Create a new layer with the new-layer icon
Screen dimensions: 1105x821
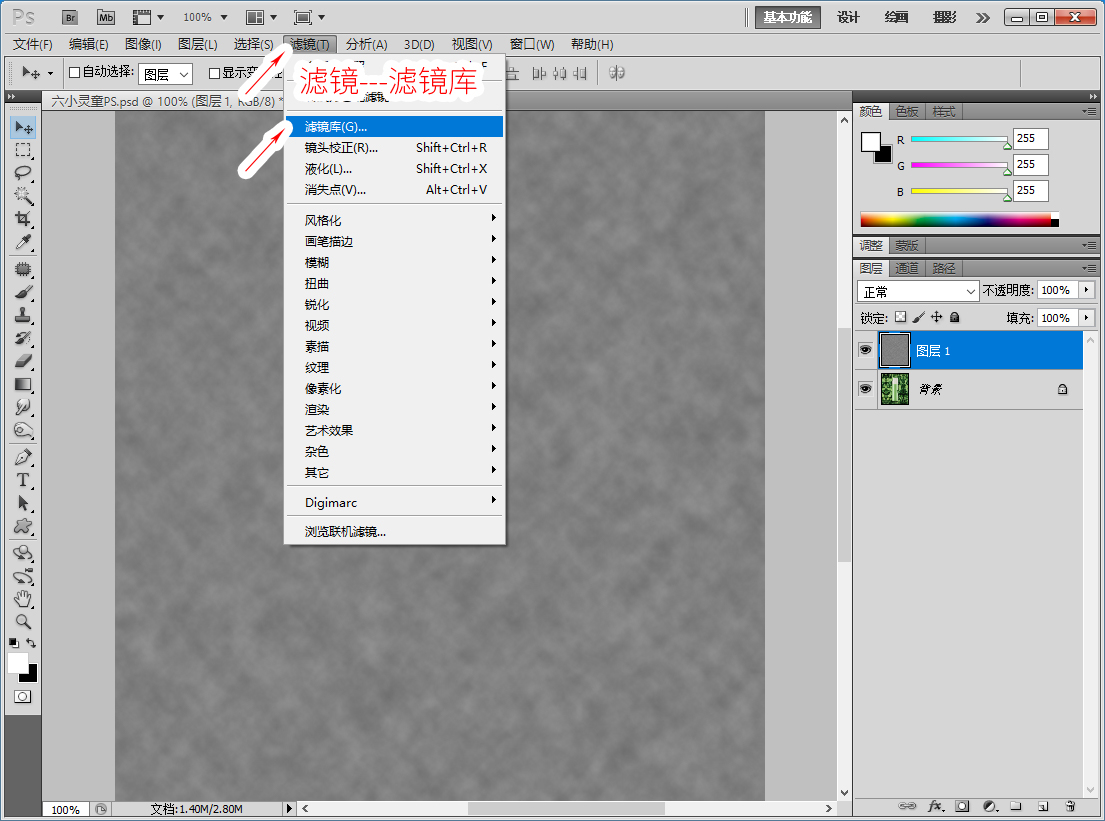(x=1042, y=805)
